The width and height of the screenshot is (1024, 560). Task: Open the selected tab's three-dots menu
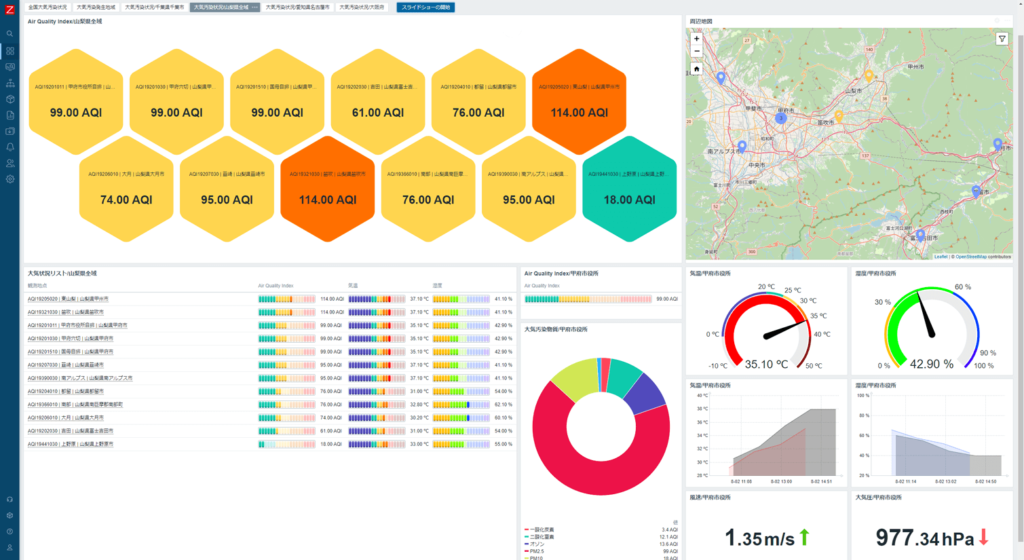(x=254, y=7)
